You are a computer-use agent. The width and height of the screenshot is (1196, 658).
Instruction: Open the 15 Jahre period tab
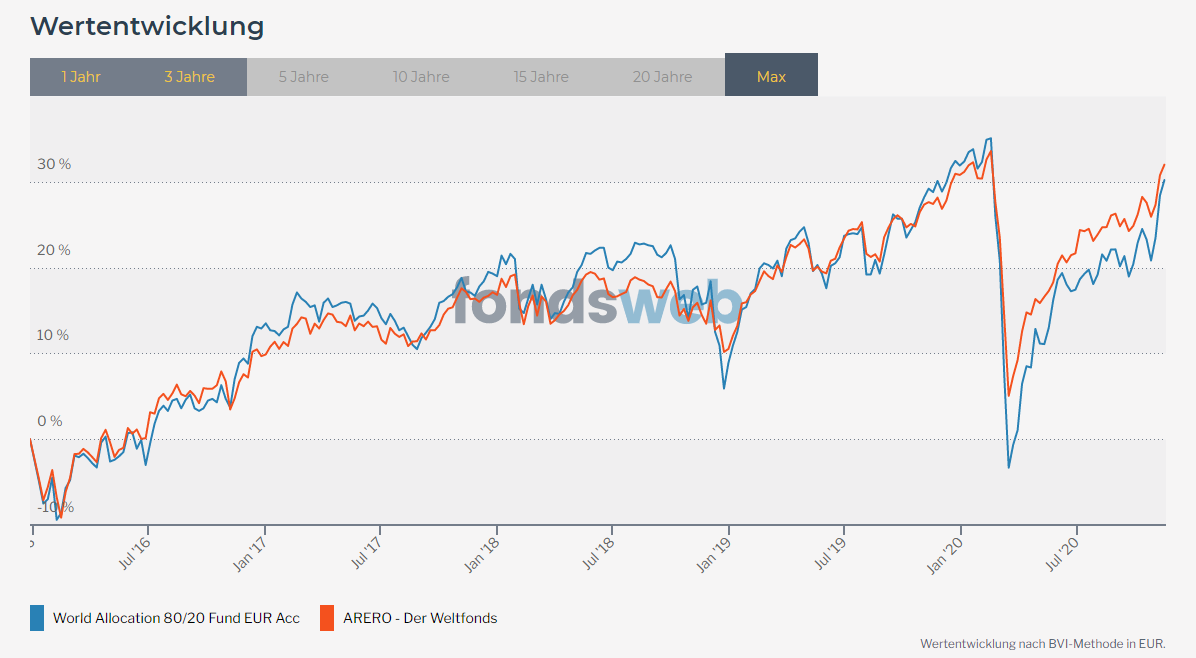pos(541,77)
